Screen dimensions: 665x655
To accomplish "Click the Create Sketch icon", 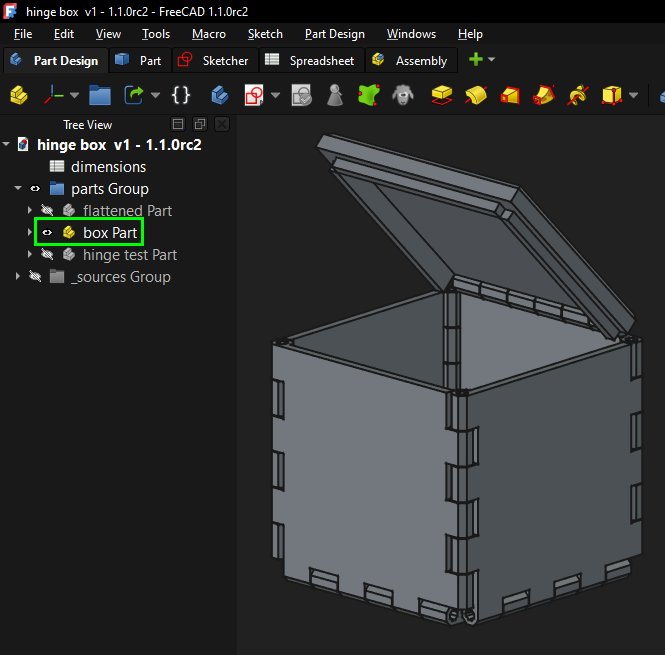I will (x=254, y=95).
